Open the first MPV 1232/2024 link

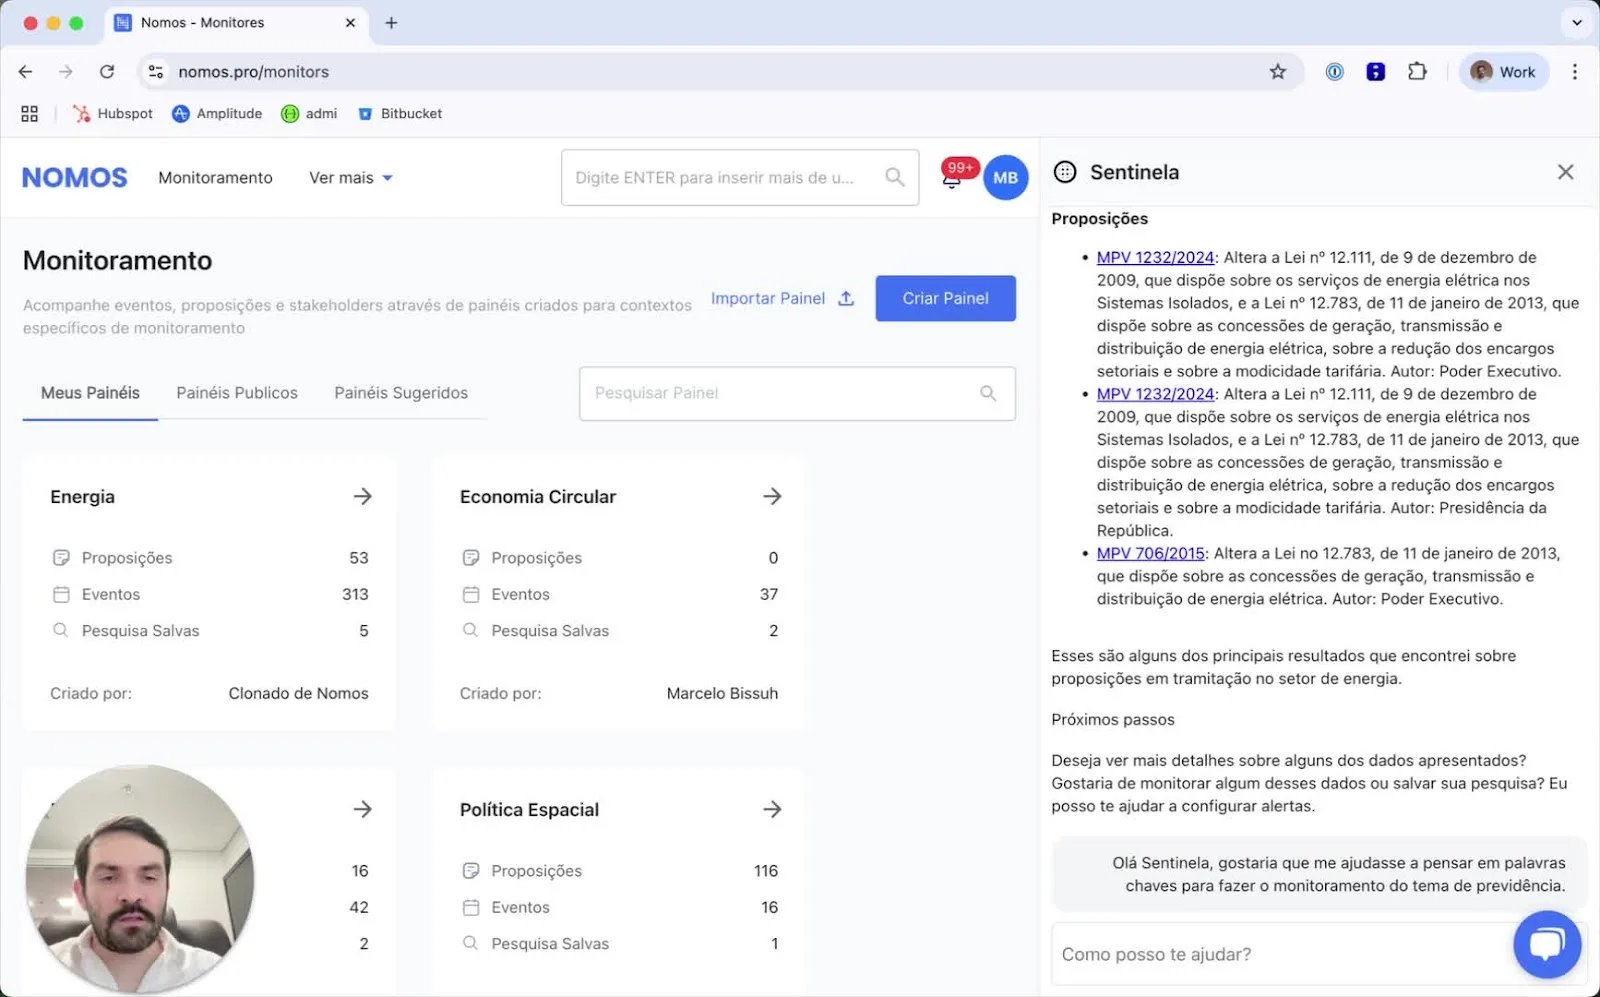1155,257
